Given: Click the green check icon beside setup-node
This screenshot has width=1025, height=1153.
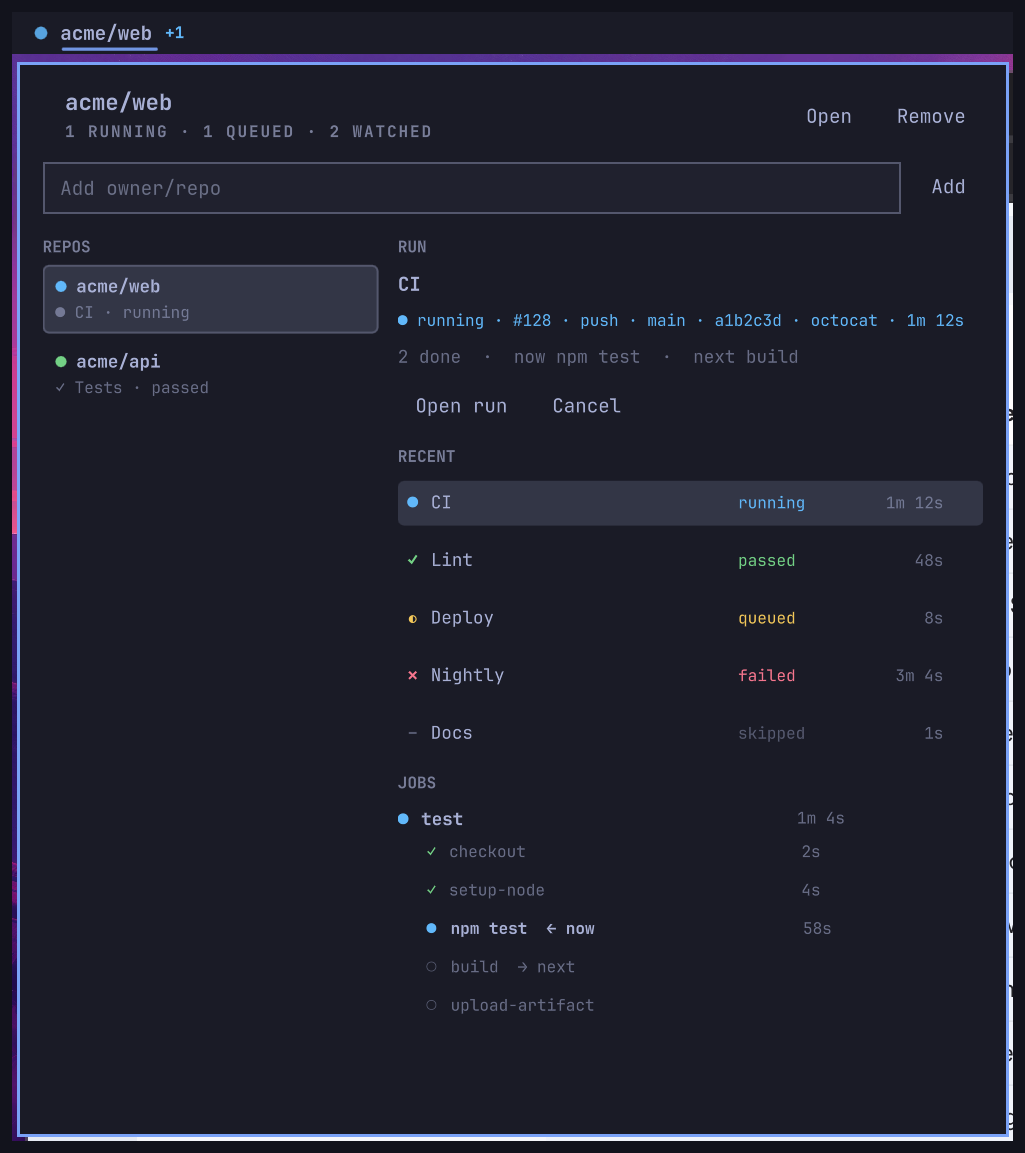Looking at the screenshot, I should [x=432, y=890].
